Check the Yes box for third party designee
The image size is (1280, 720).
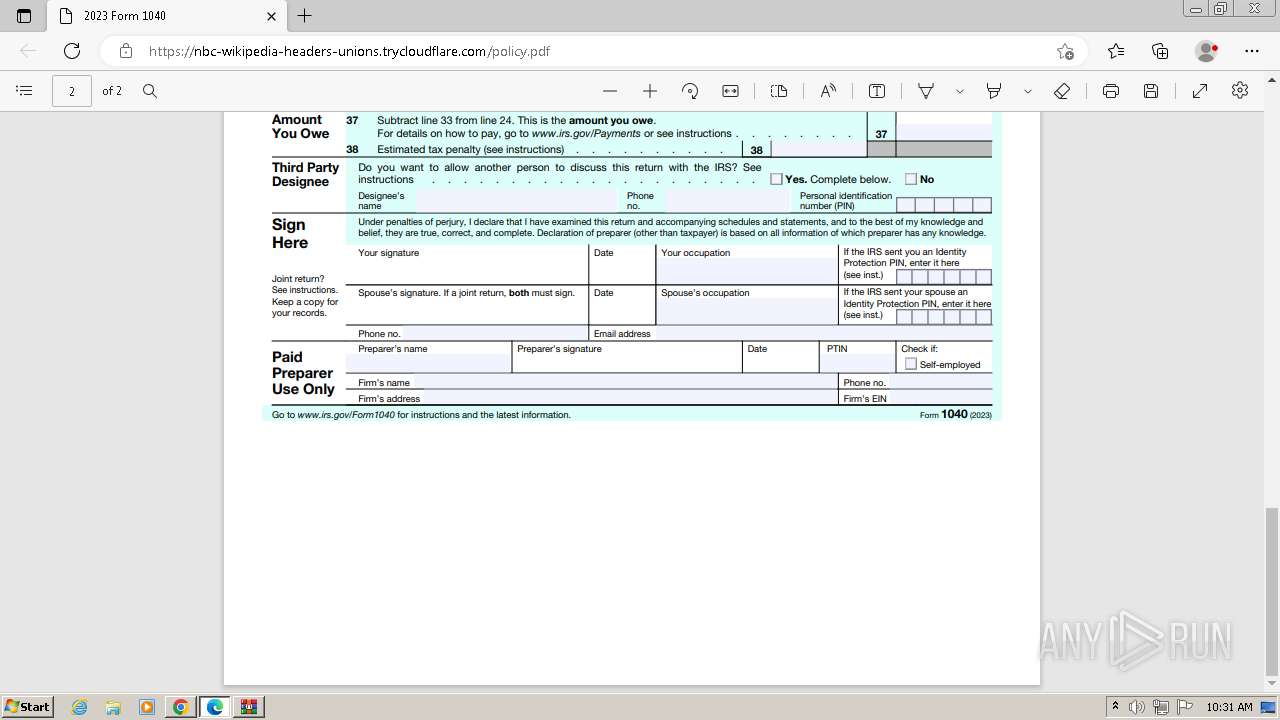pos(776,179)
